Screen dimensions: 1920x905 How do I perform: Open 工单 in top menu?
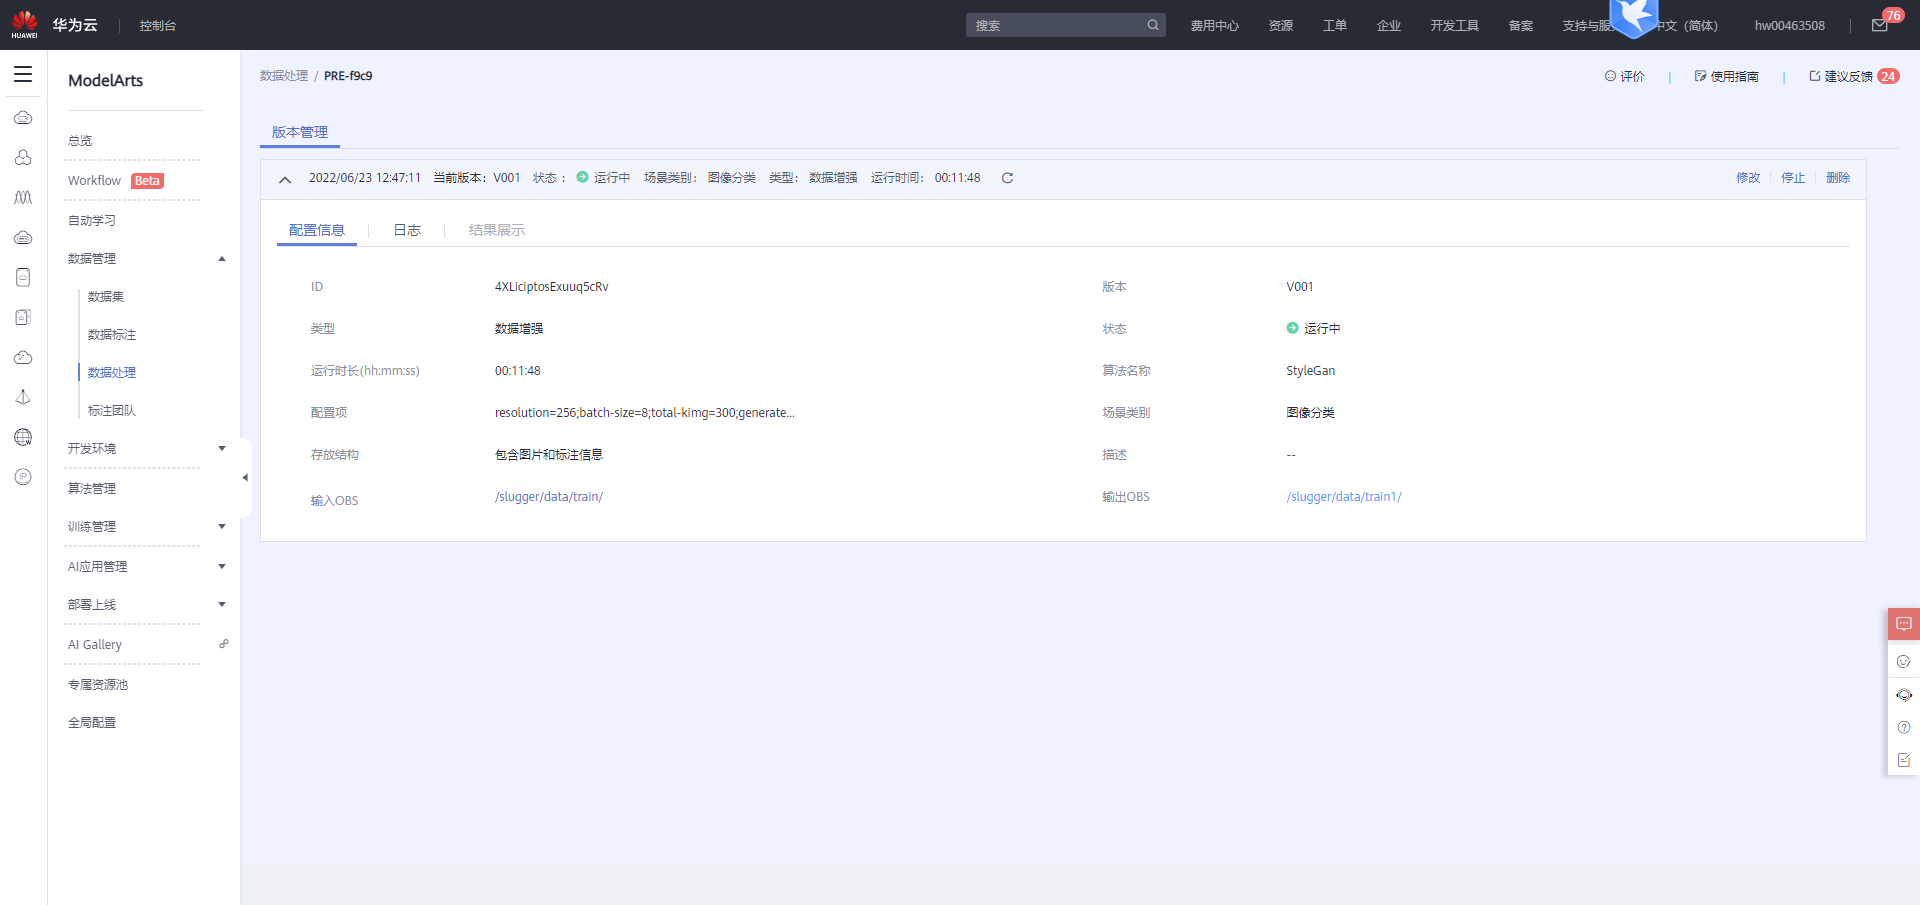coord(1335,26)
